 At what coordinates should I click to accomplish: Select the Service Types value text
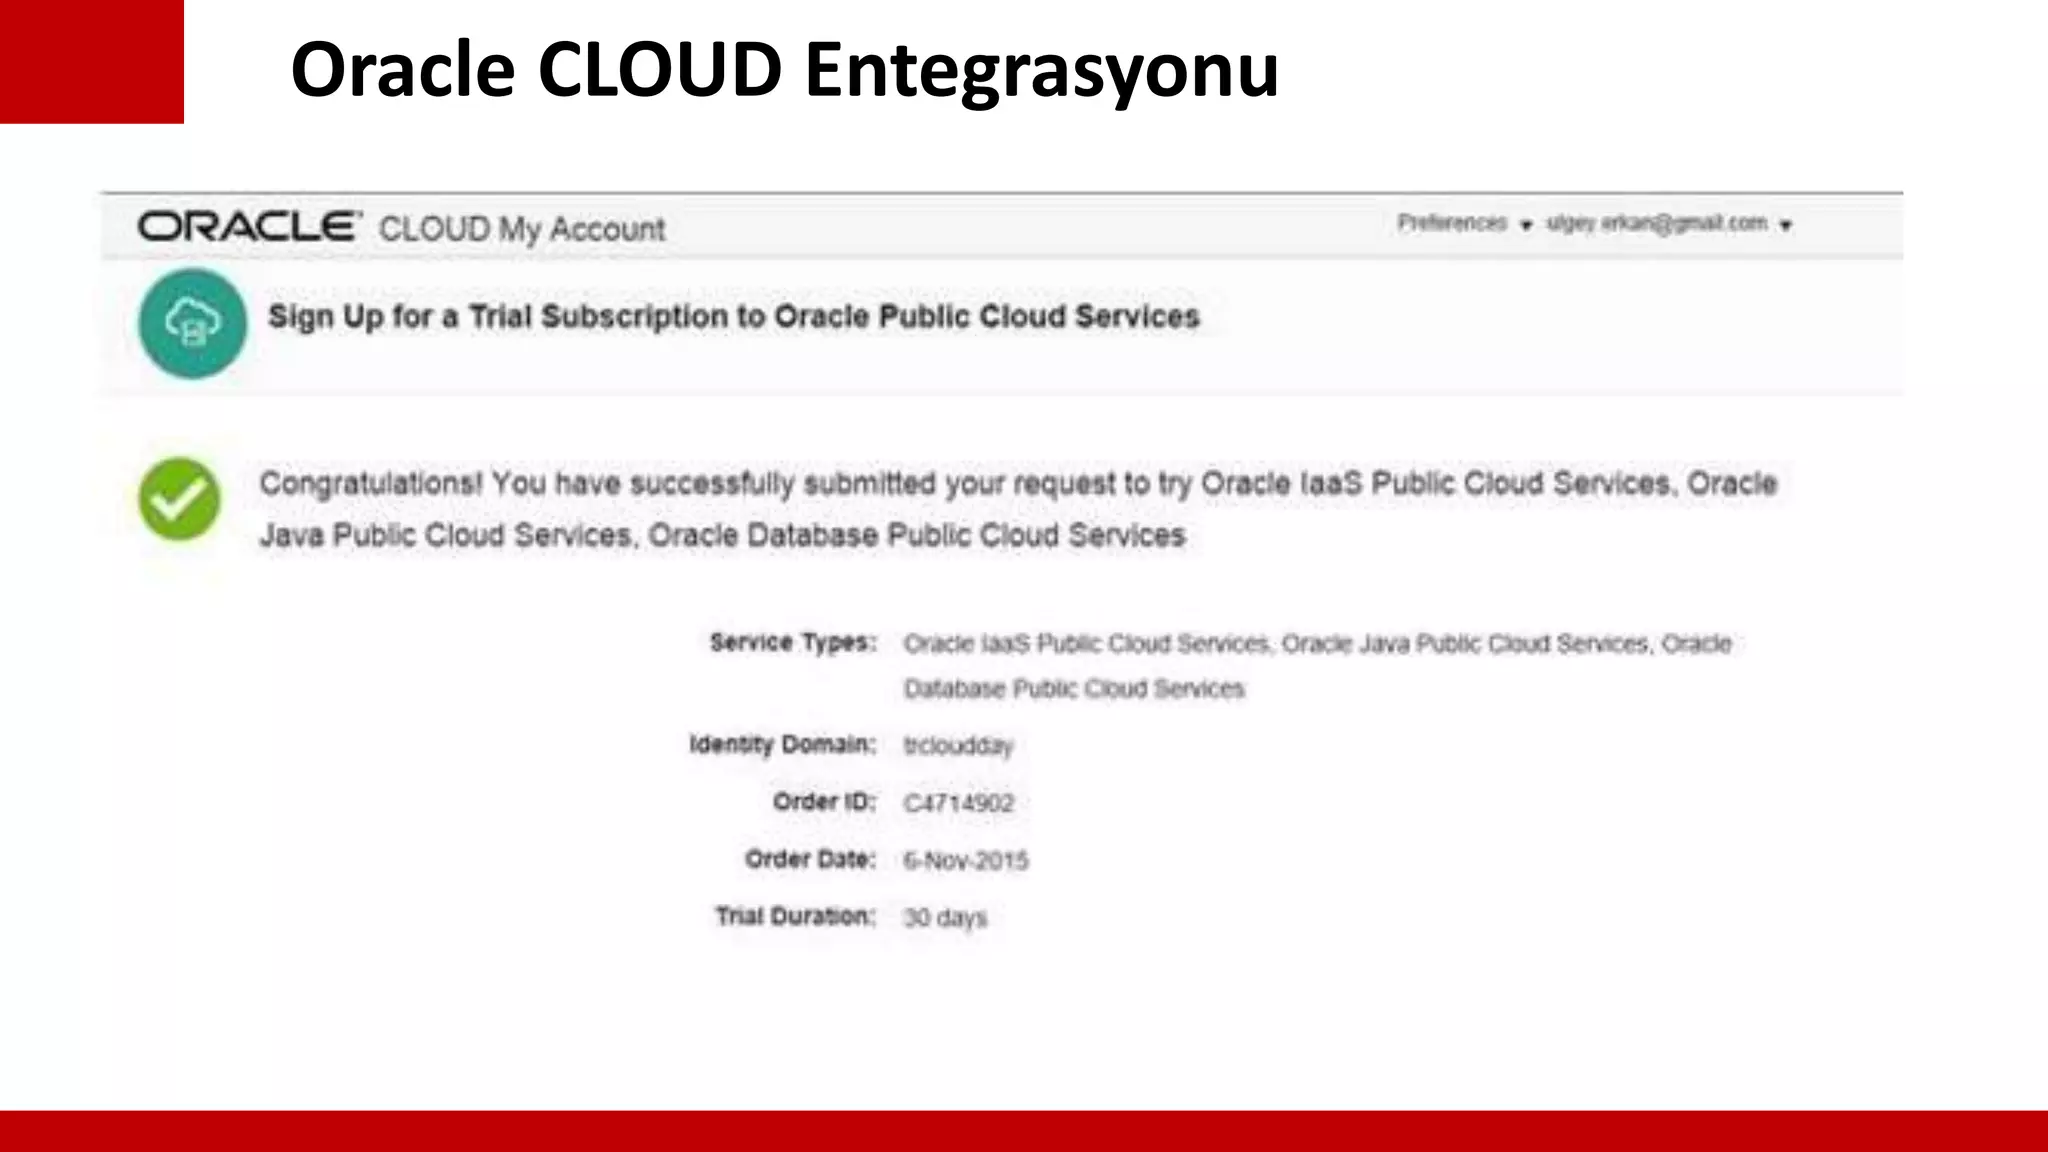coord(1317,665)
